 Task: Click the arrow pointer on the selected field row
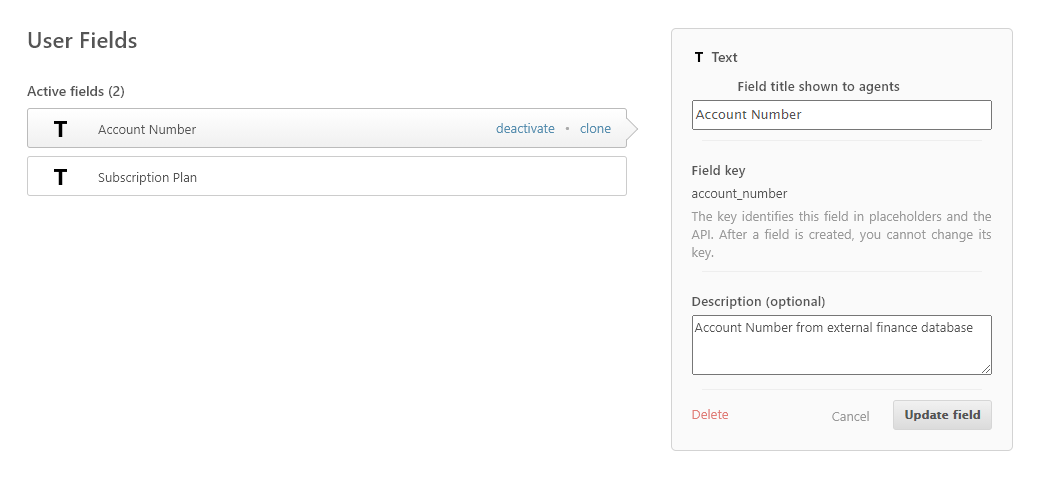pyautogui.click(x=632, y=128)
